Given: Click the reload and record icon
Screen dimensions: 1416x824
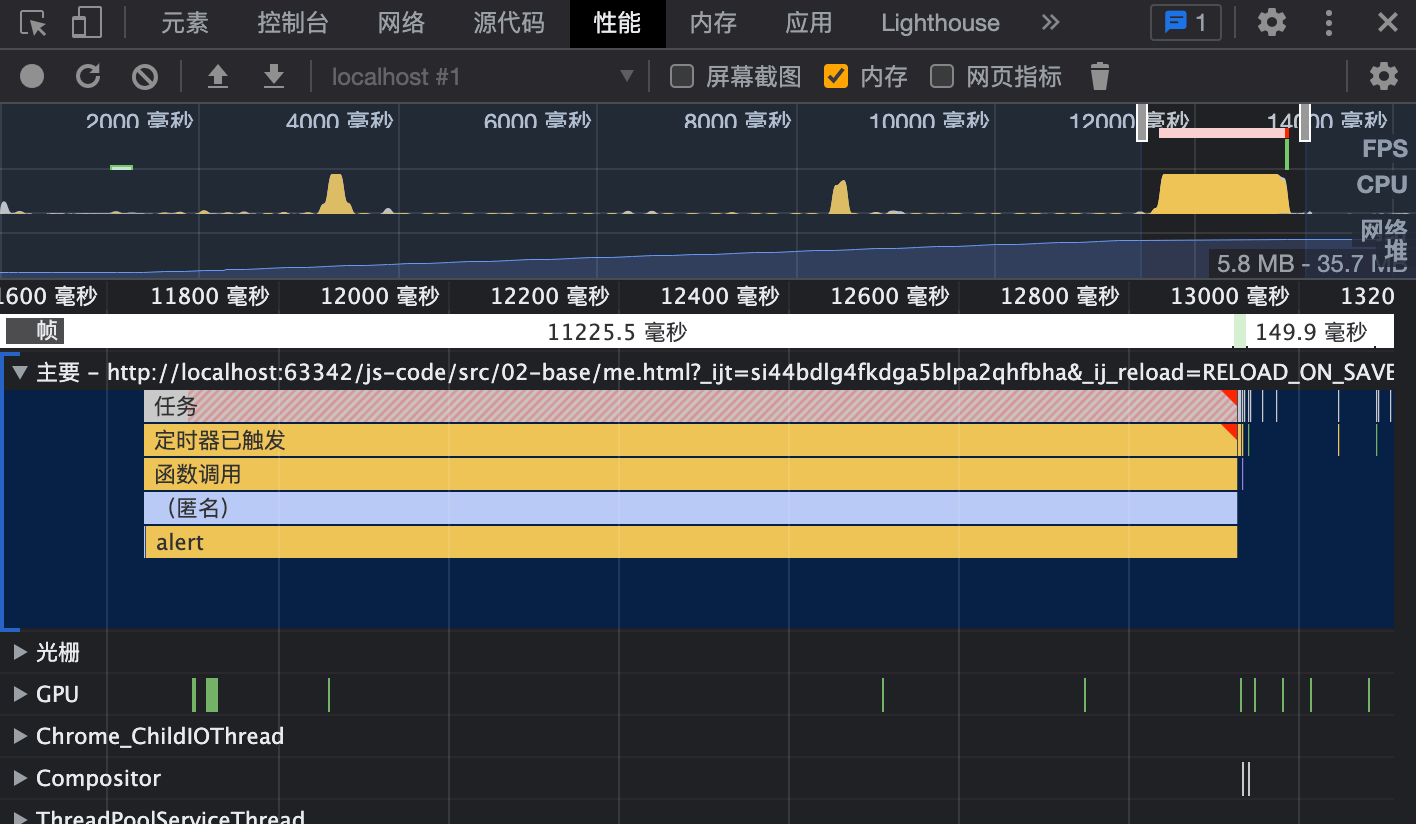Looking at the screenshot, I should coord(89,76).
